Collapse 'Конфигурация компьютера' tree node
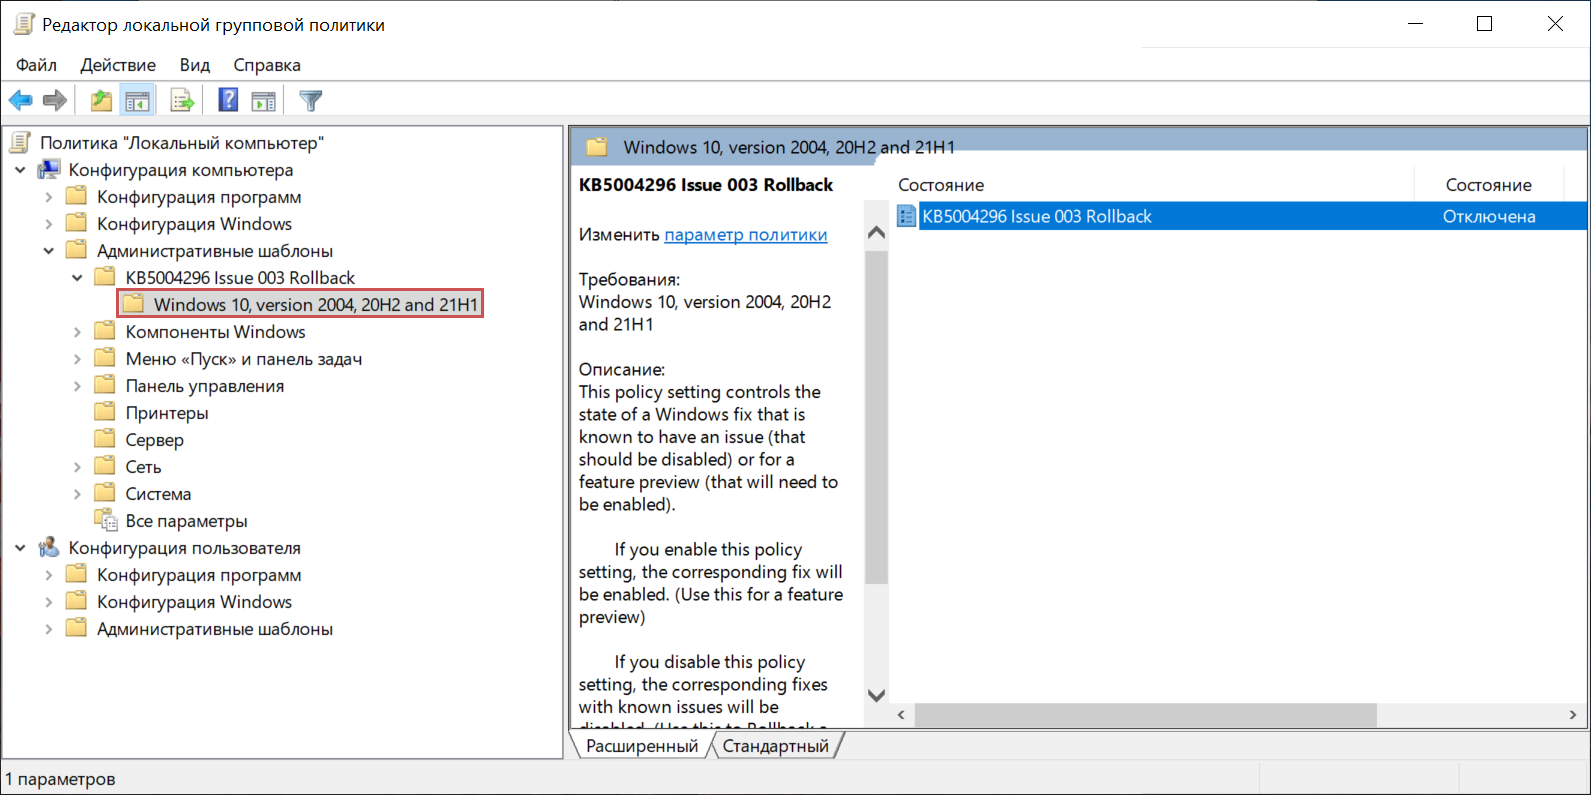This screenshot has height=795, width=1591. pos(20,170)
